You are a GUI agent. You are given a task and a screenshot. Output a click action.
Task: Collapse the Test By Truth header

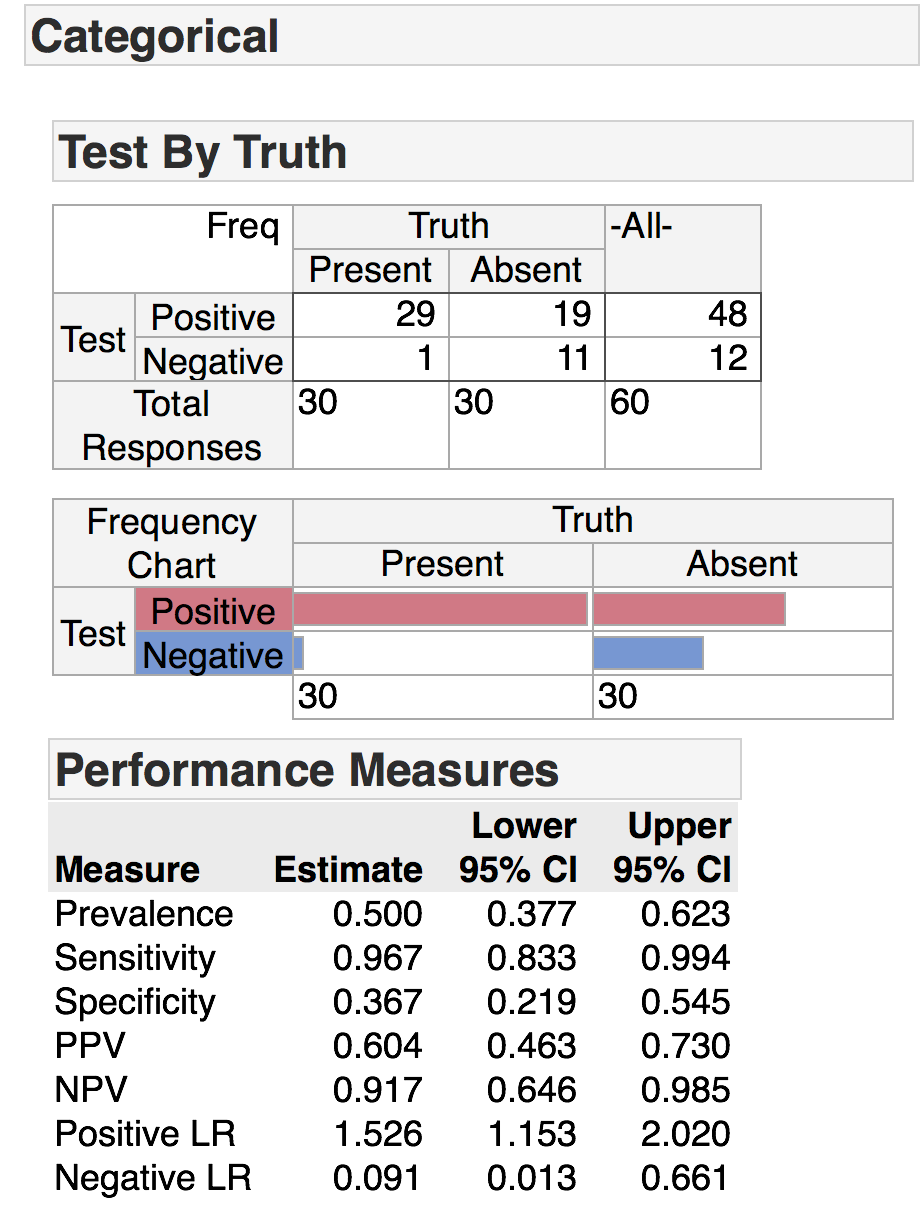(203, 152)
